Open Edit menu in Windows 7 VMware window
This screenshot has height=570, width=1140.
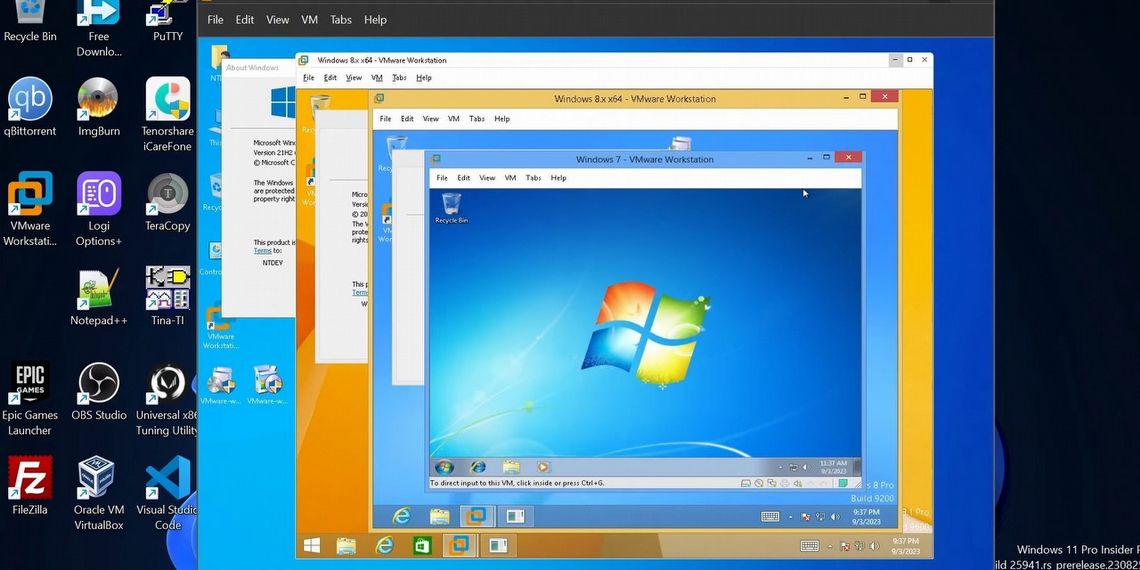(464, 177)
